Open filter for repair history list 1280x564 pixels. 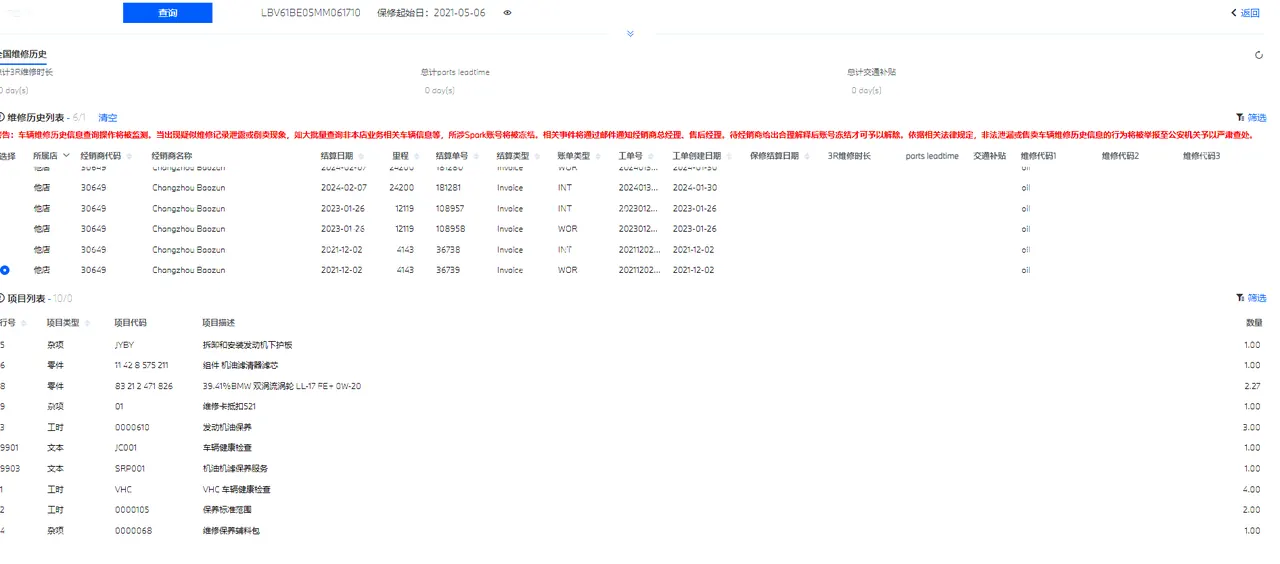point(1251,118)
